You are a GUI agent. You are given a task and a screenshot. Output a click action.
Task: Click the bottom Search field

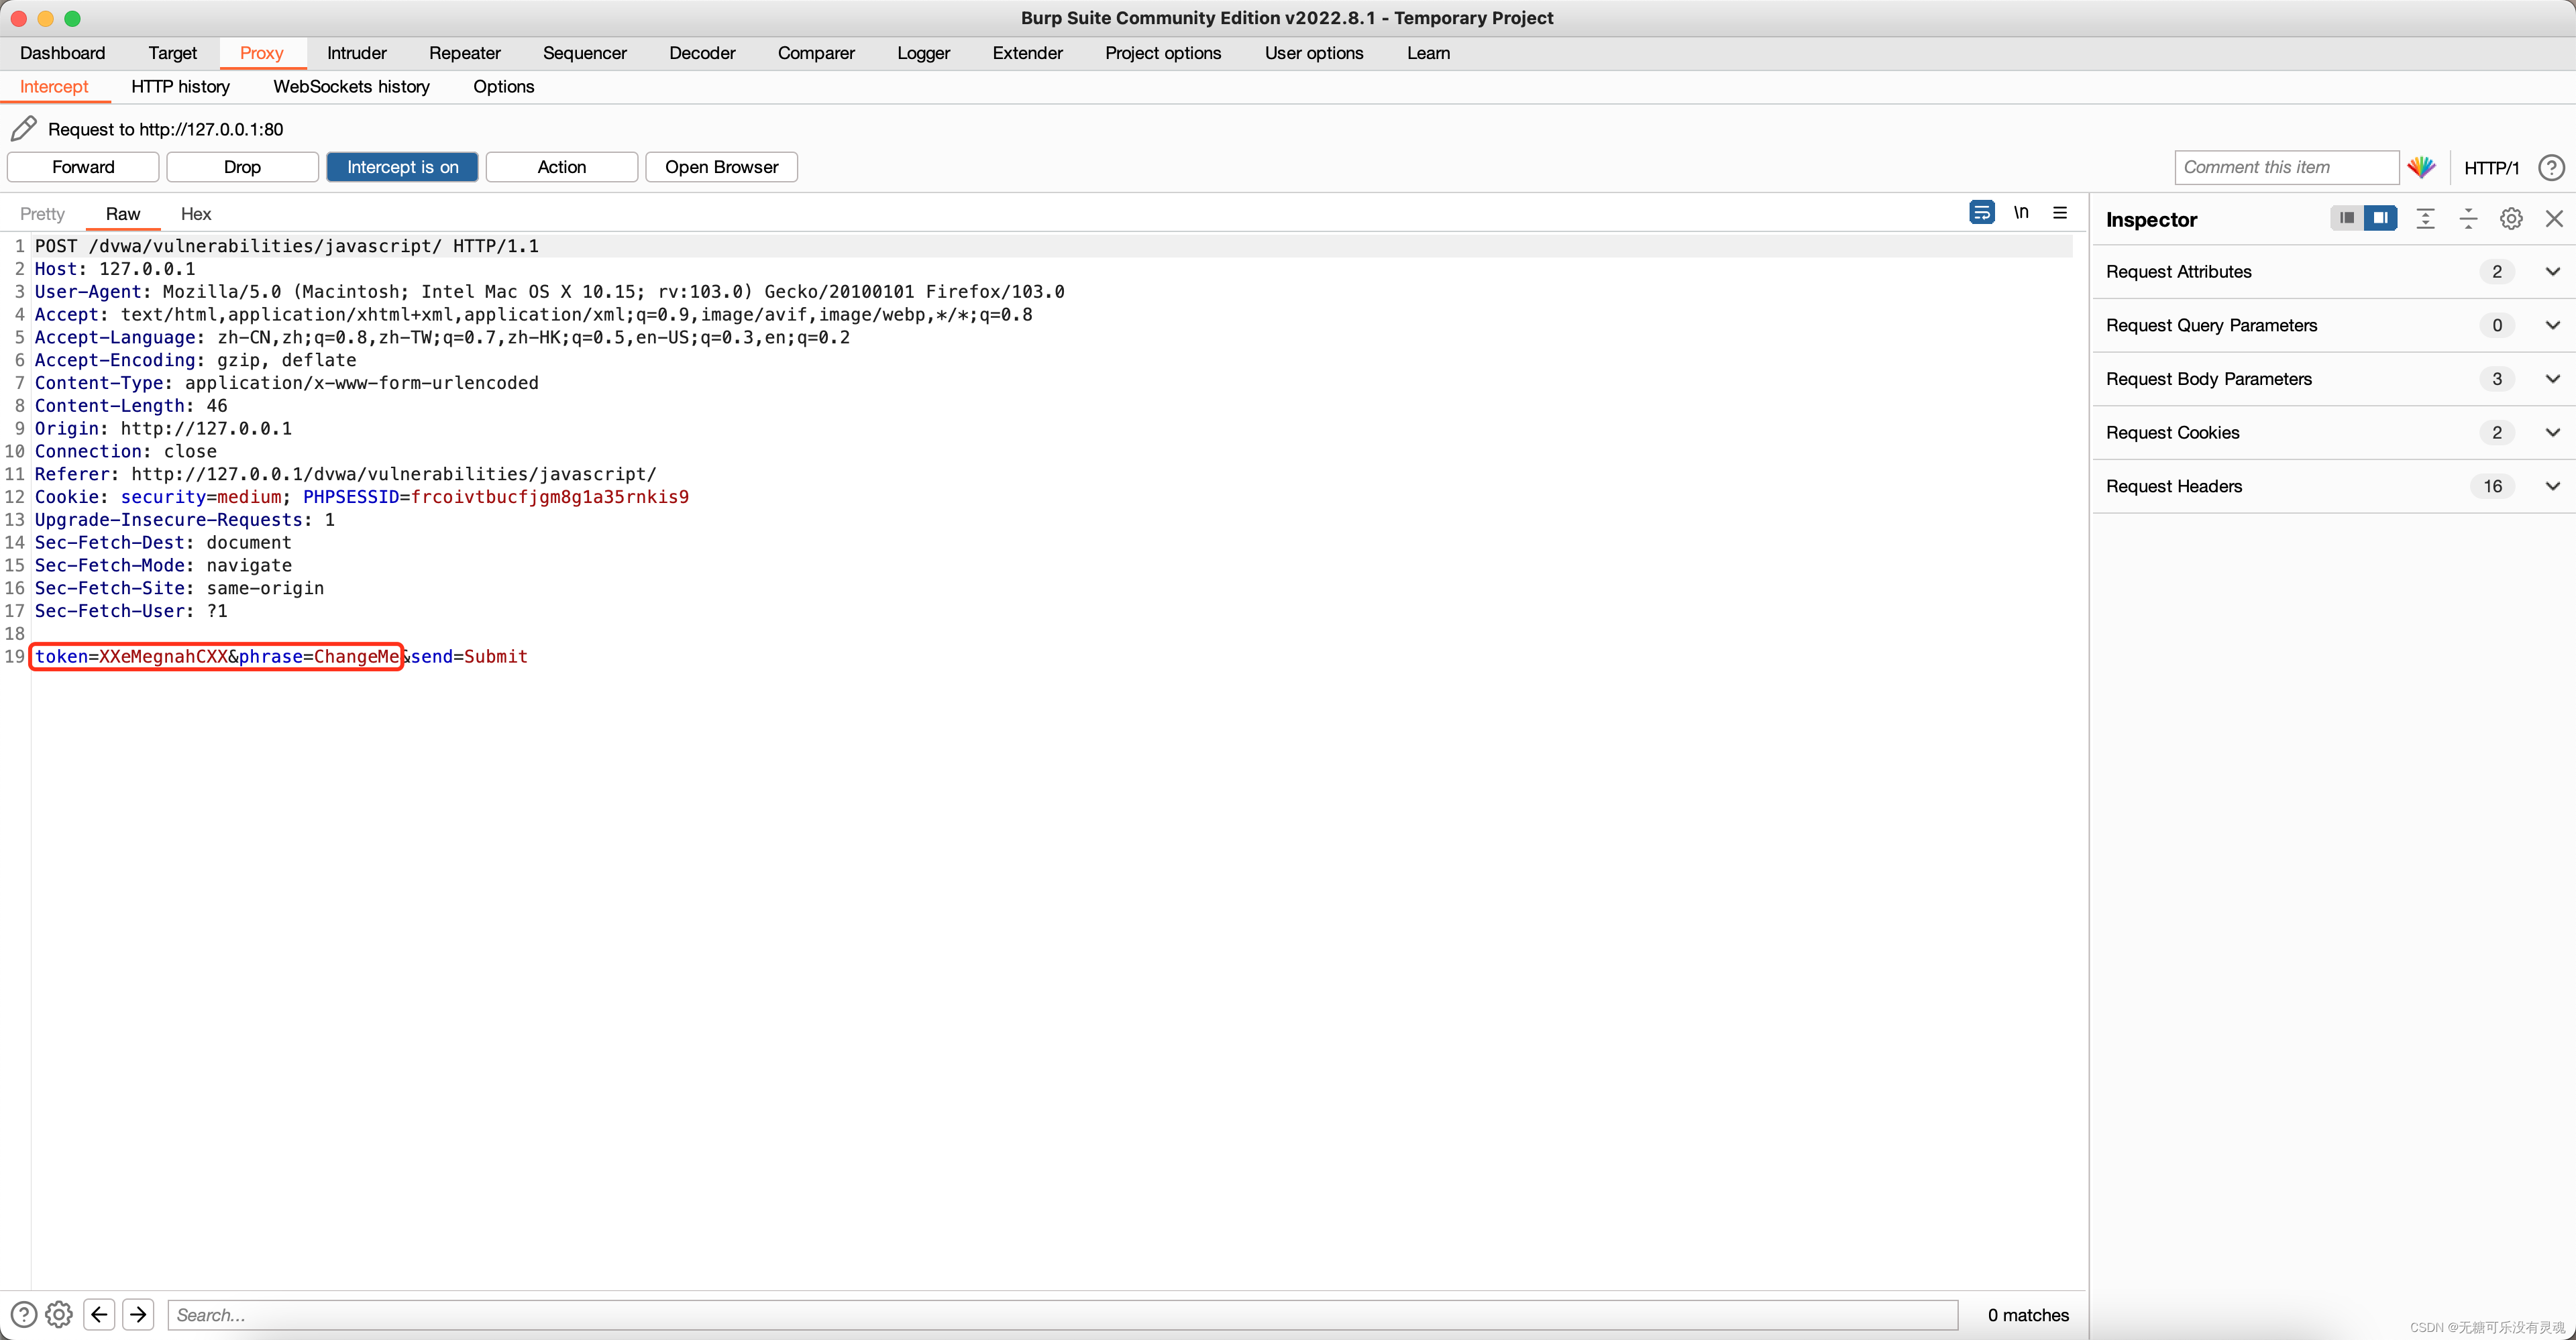coord(1062,1315)
